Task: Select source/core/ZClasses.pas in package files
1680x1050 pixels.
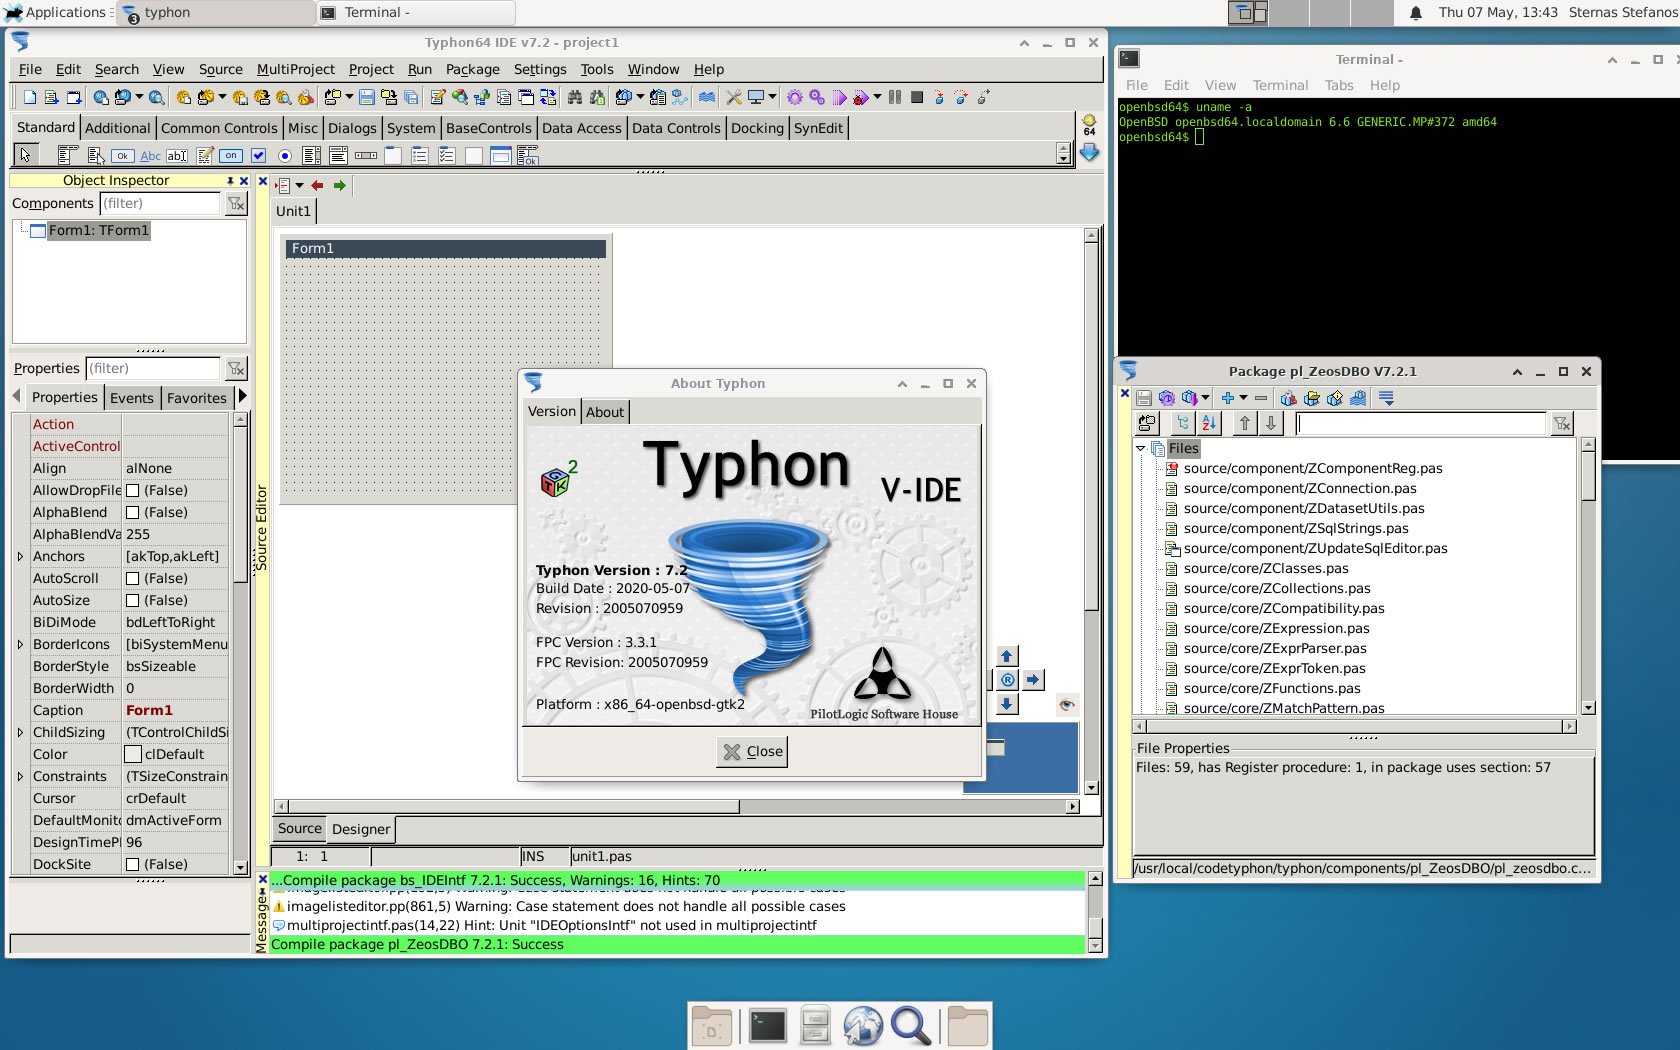Action: coord(1266,568)
